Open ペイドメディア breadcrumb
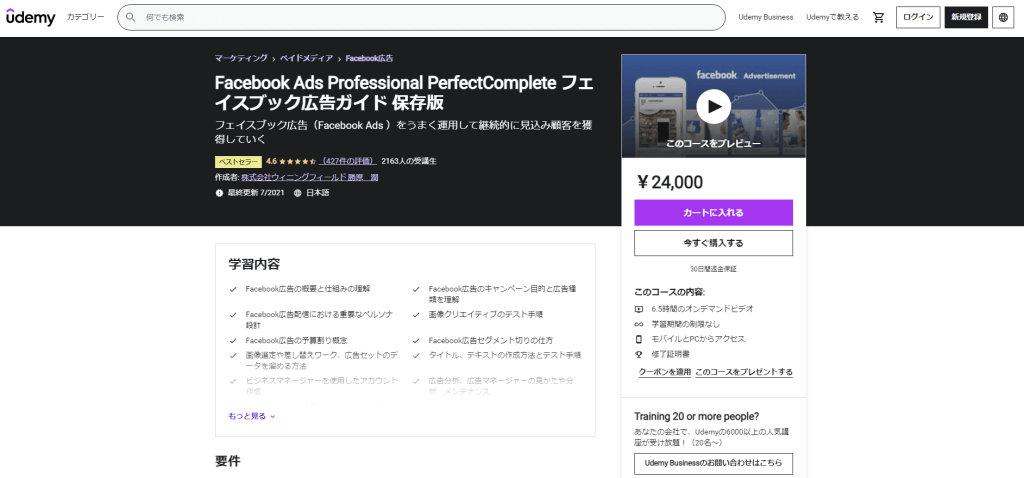The image size is (1024, 478). click(306, 58)
